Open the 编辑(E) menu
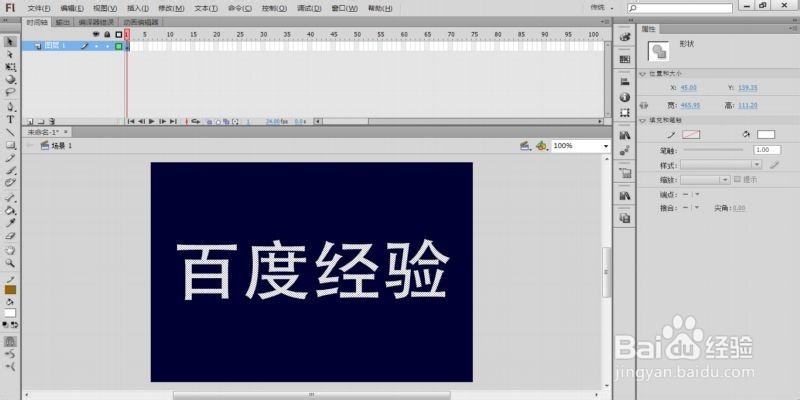The height and width of the screenshot is (400, 800). [72, 9]
